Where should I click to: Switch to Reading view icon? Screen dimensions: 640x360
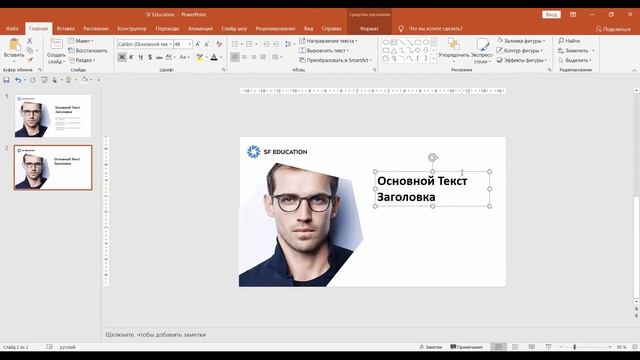[531, 347]
